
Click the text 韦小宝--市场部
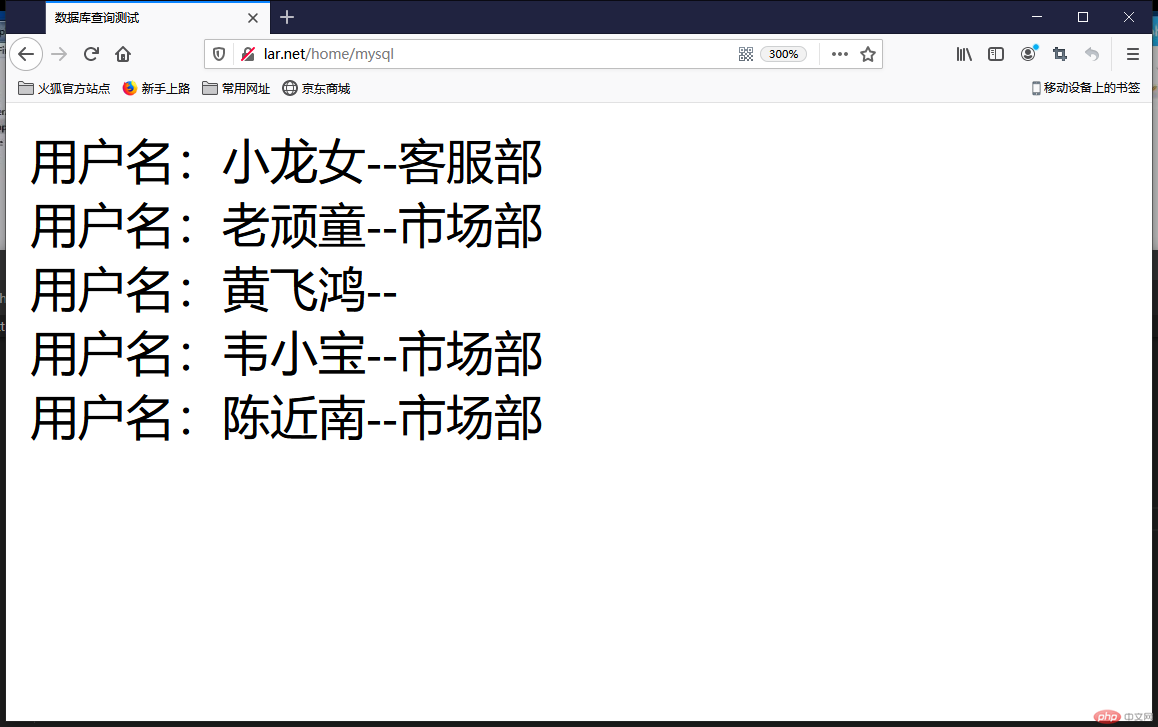(383, 355)
